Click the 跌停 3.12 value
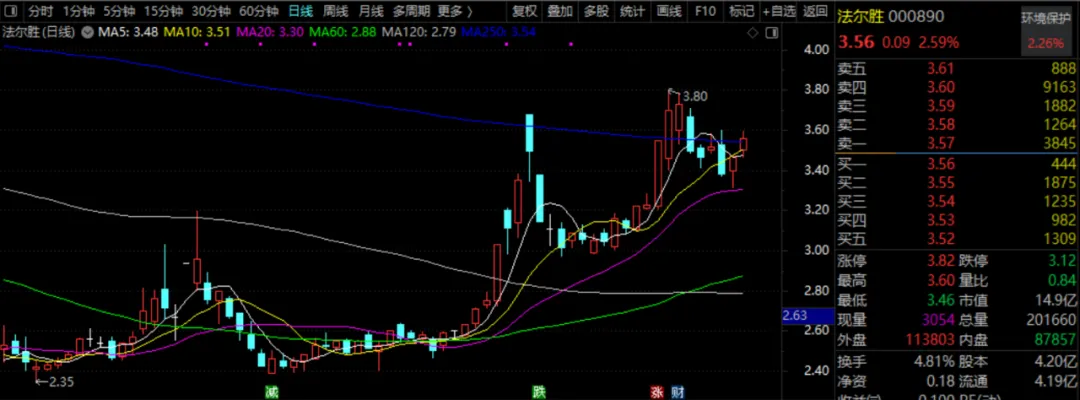The width and height of the screenshot is (1080, 400). 1061,262
